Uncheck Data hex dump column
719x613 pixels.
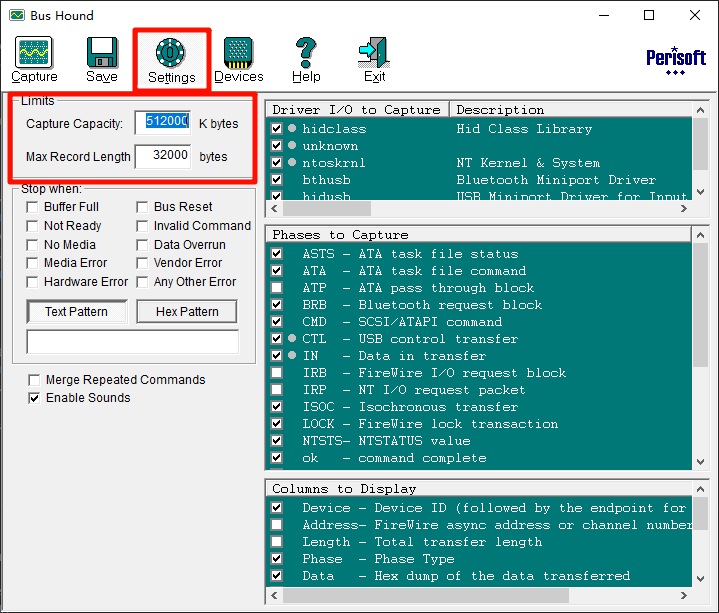[x=277, y=575]
